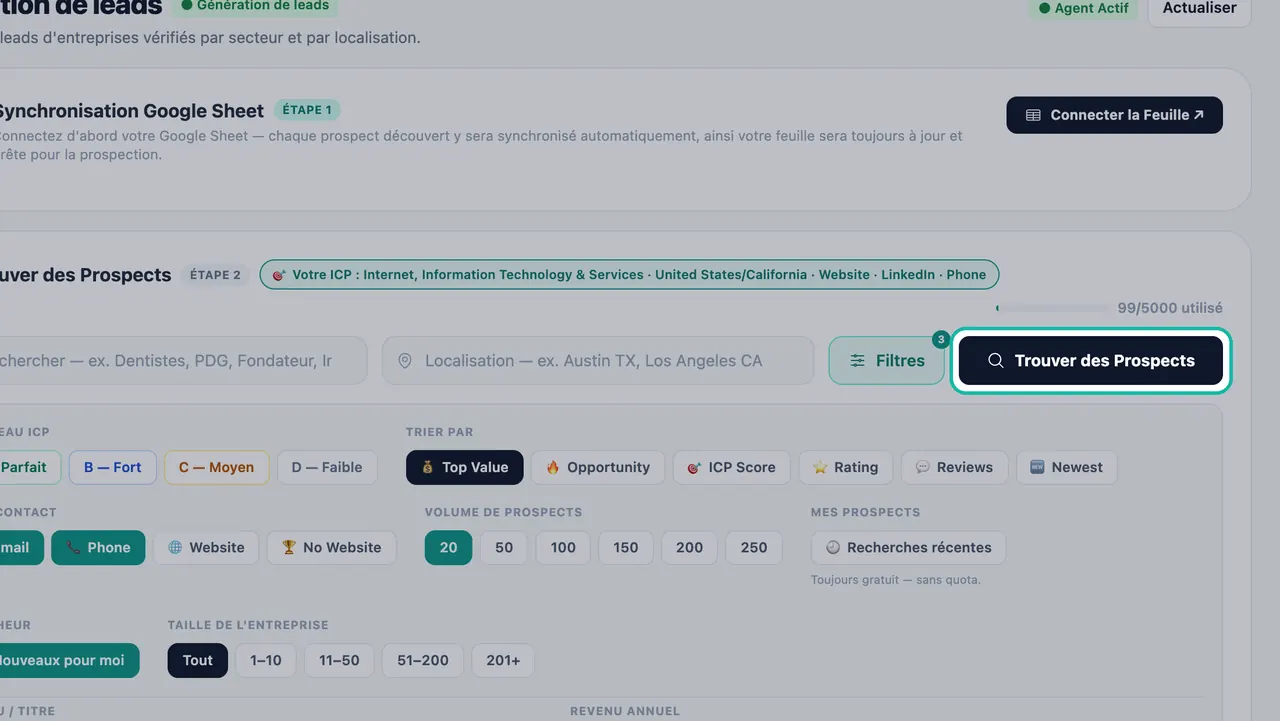Click the location pin icon
Image resolution: width=1280 pixels, height=721 pixels.
click(405, 361)
